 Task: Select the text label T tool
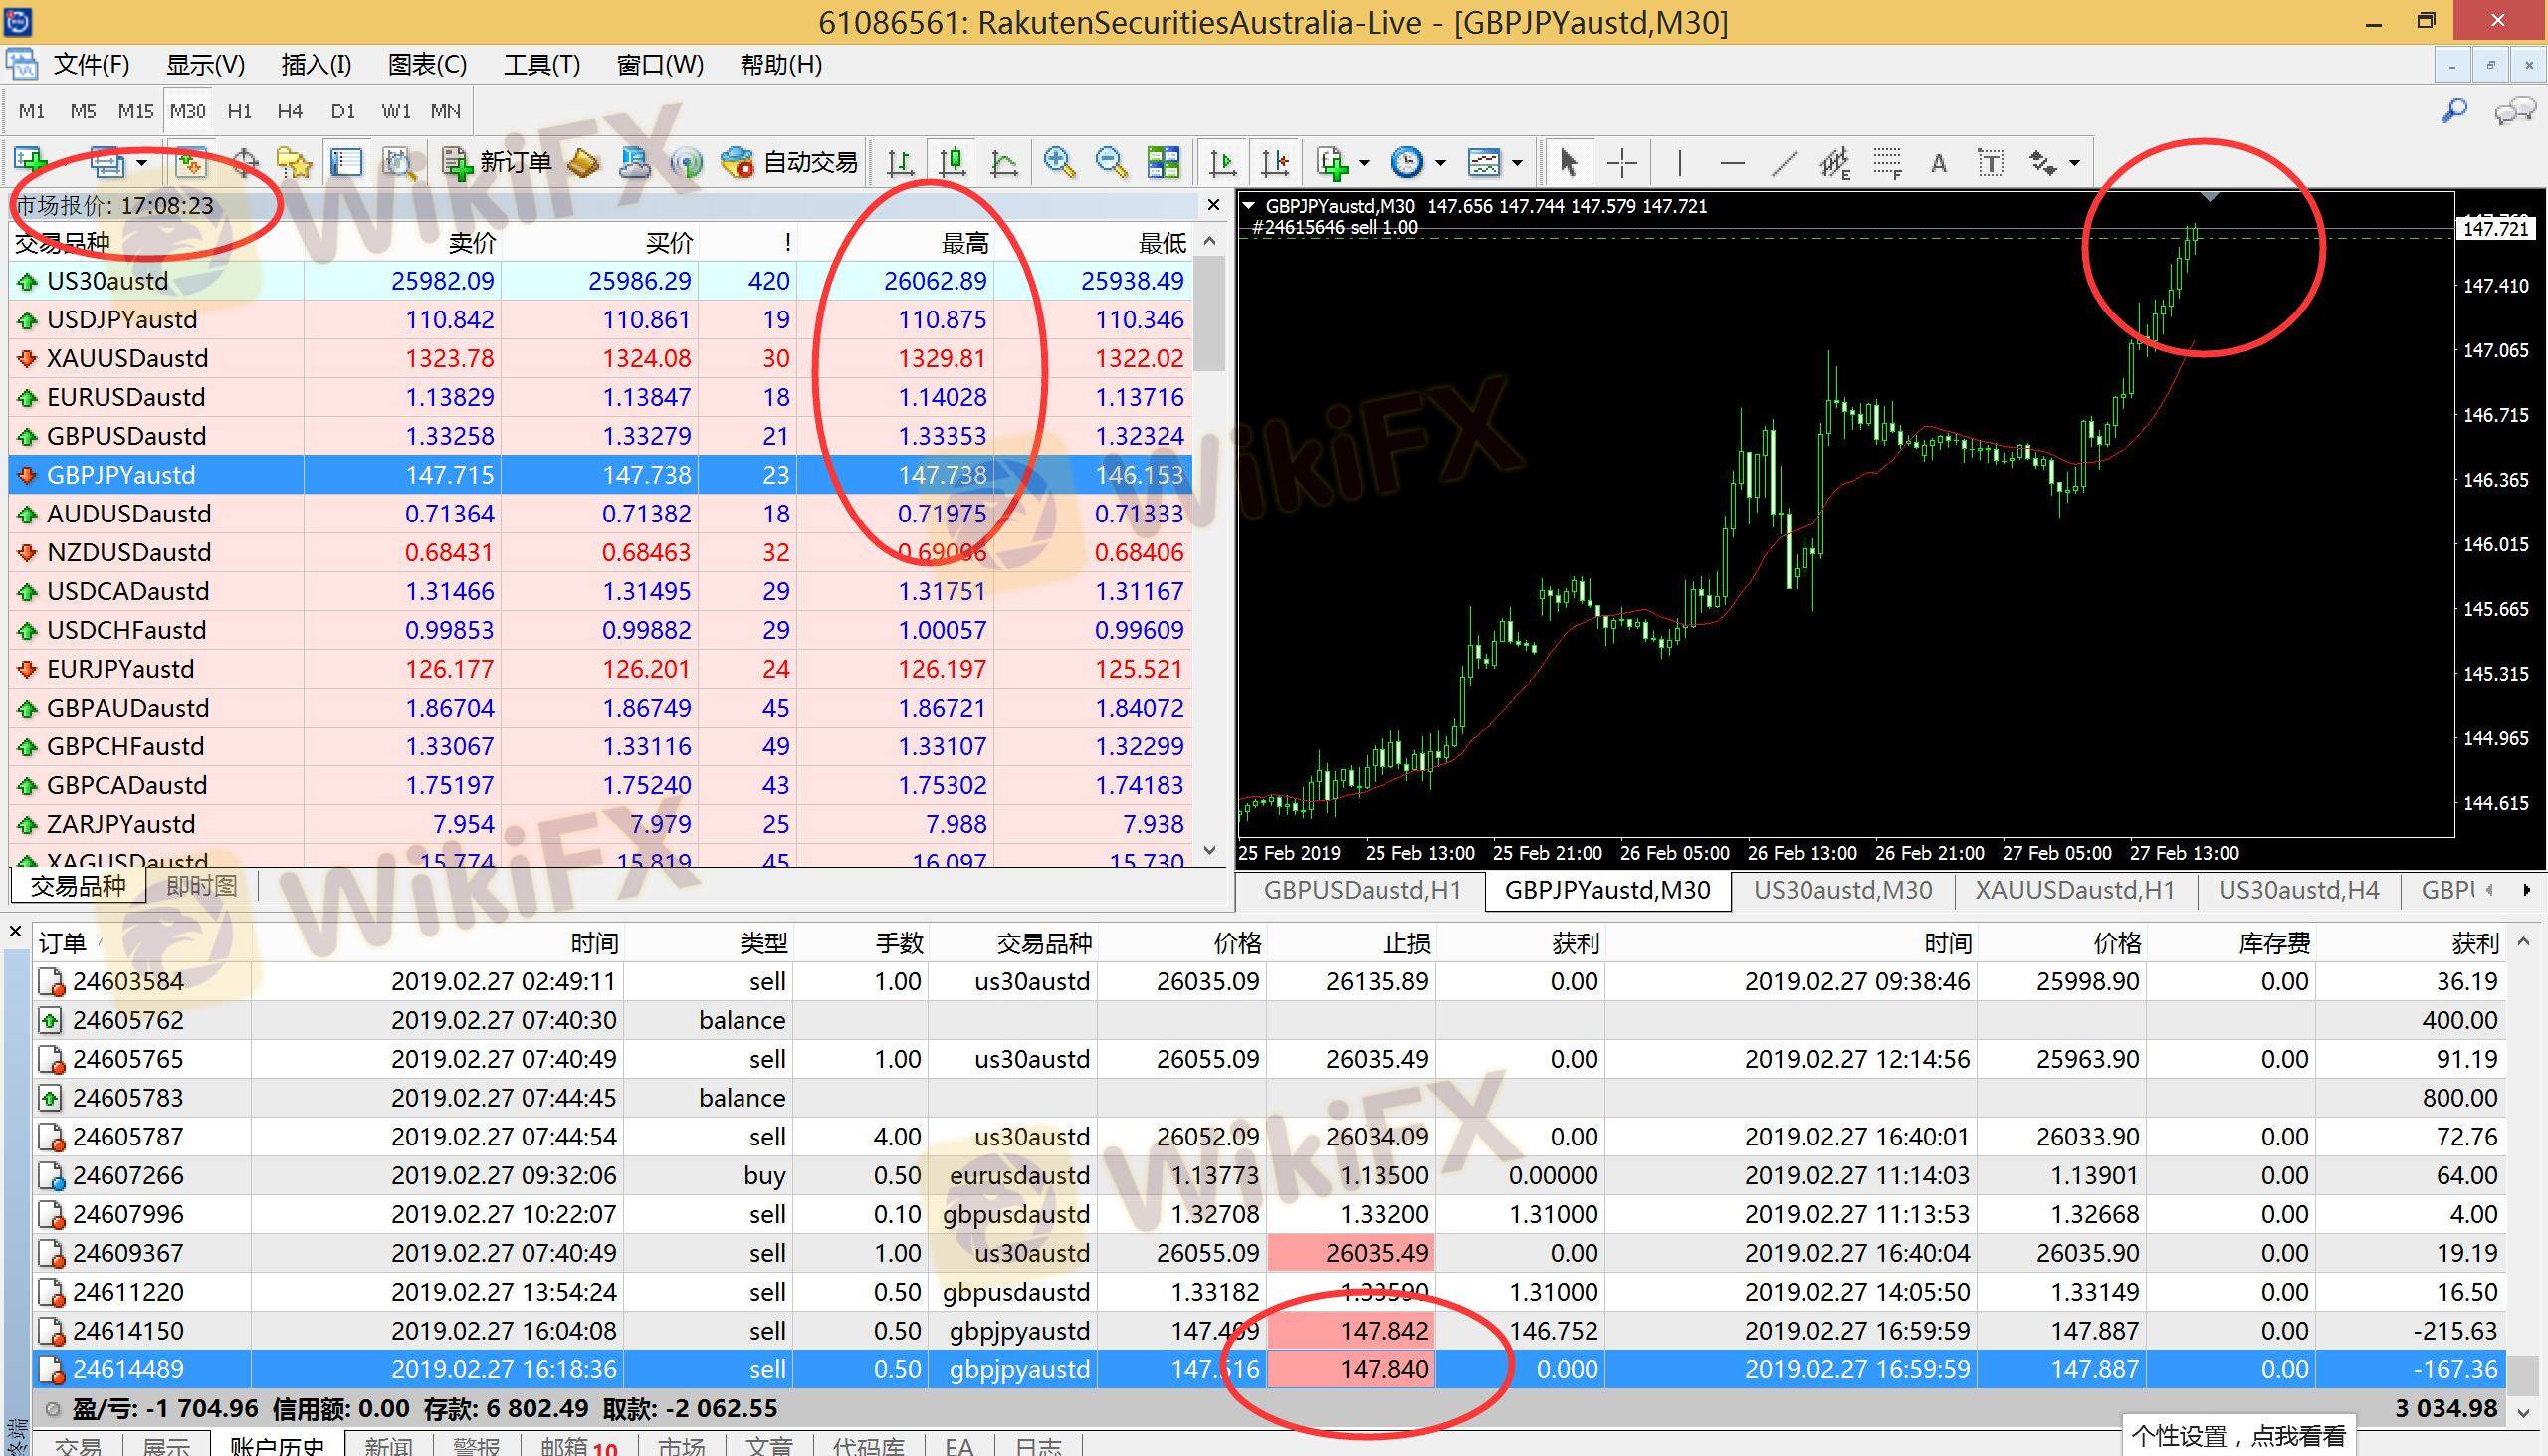(1991, 162)
